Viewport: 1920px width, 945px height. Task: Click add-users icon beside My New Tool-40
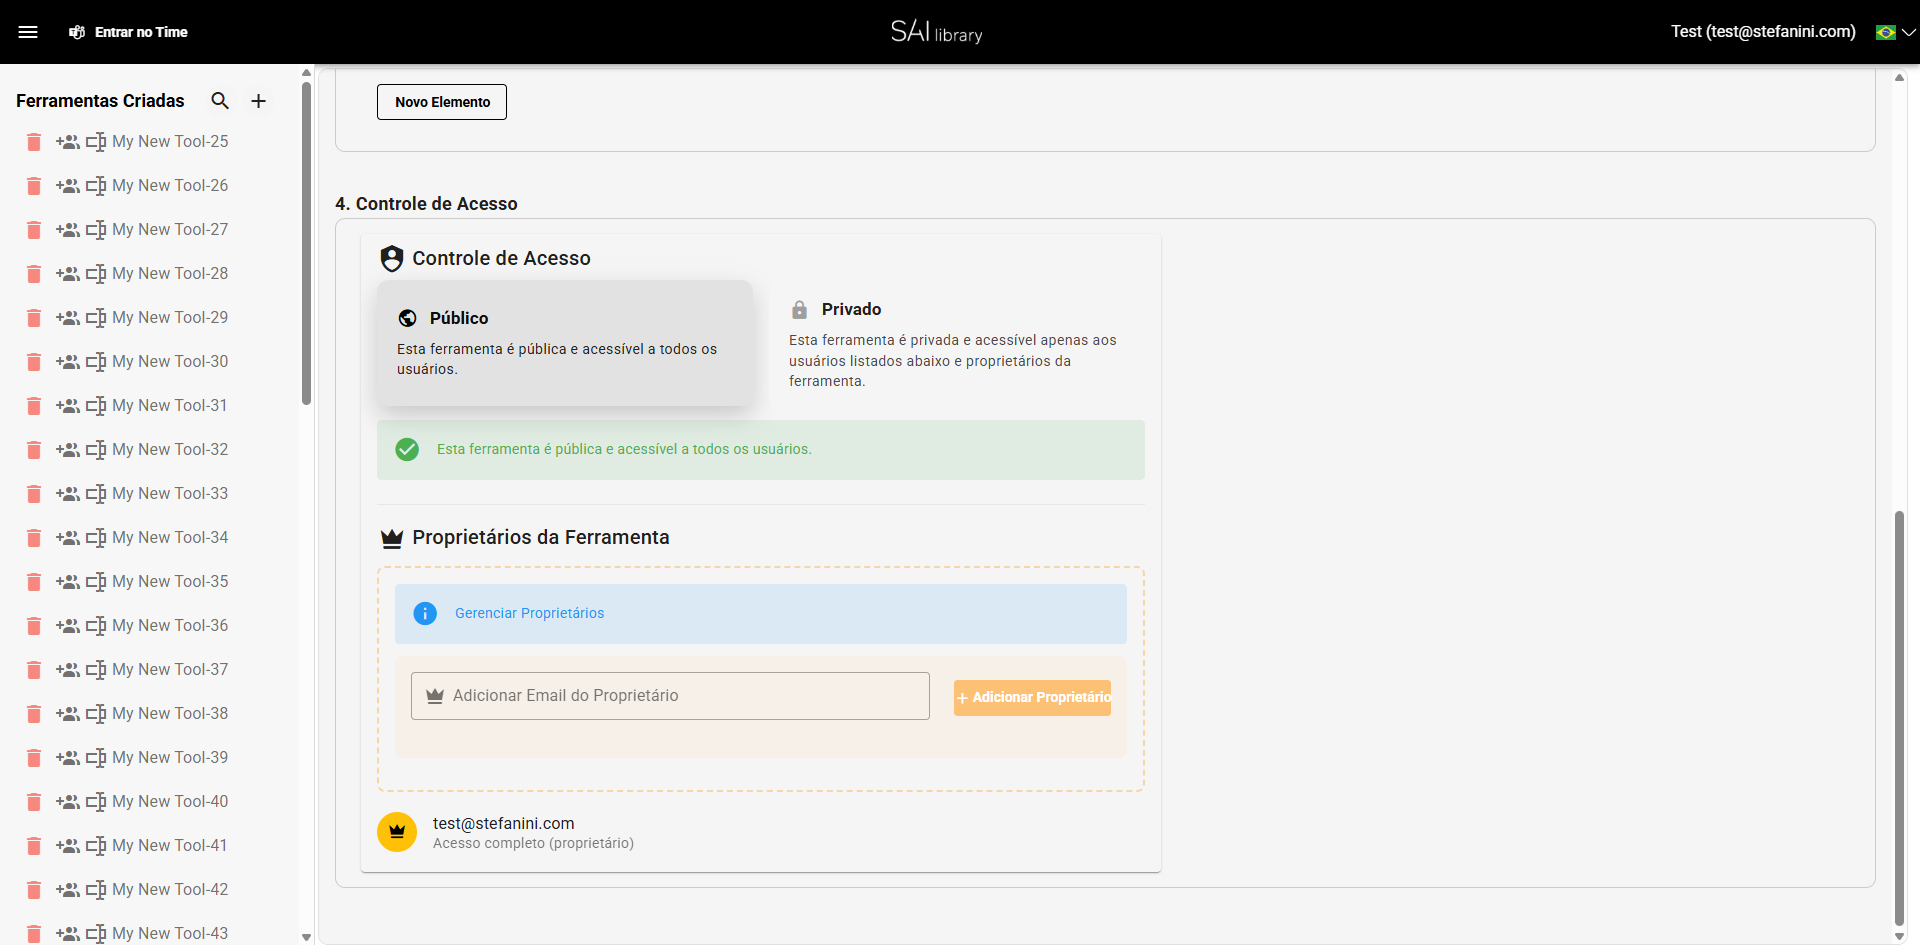pos(68,802)
